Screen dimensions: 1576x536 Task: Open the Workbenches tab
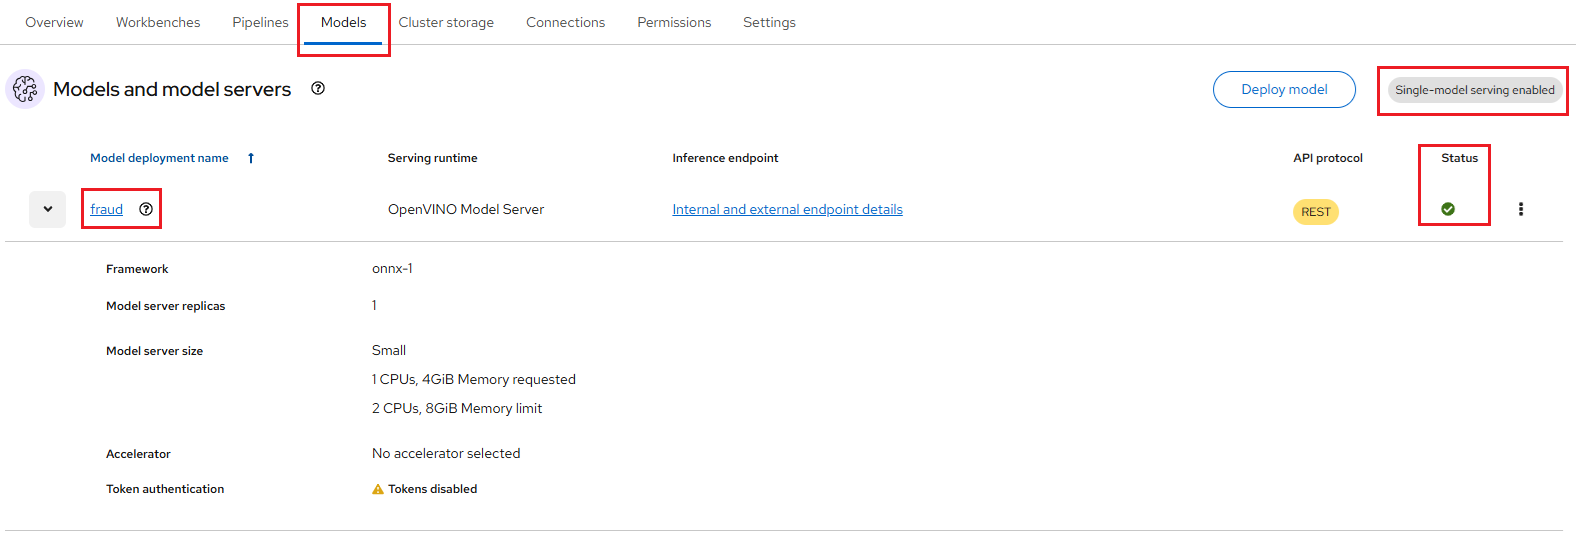158,22
